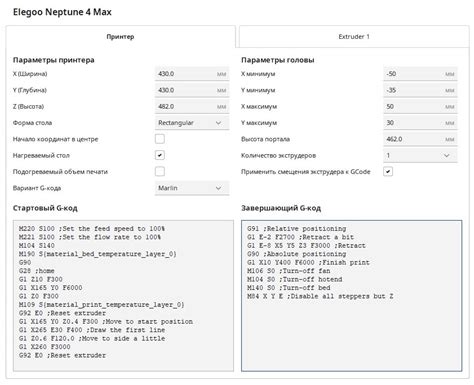Toggle Начало координат в центре checkbox
Screen dimensions: 474x385
(x=160, y=139)
